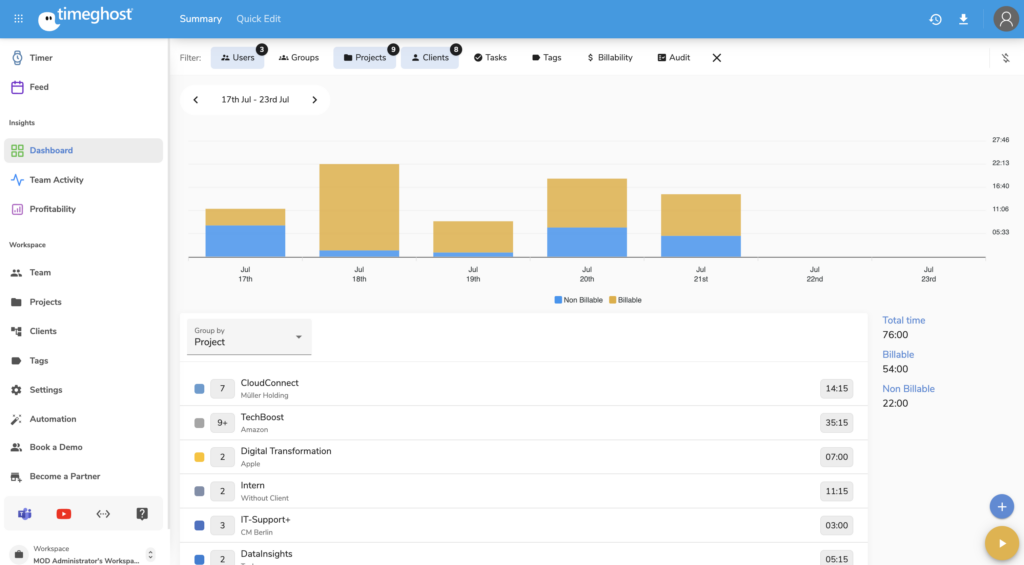Viewport: 1024px width, 565px height.
Task: Click the Microsoft Teams icon in sidebar
Action: click(25, 514)
